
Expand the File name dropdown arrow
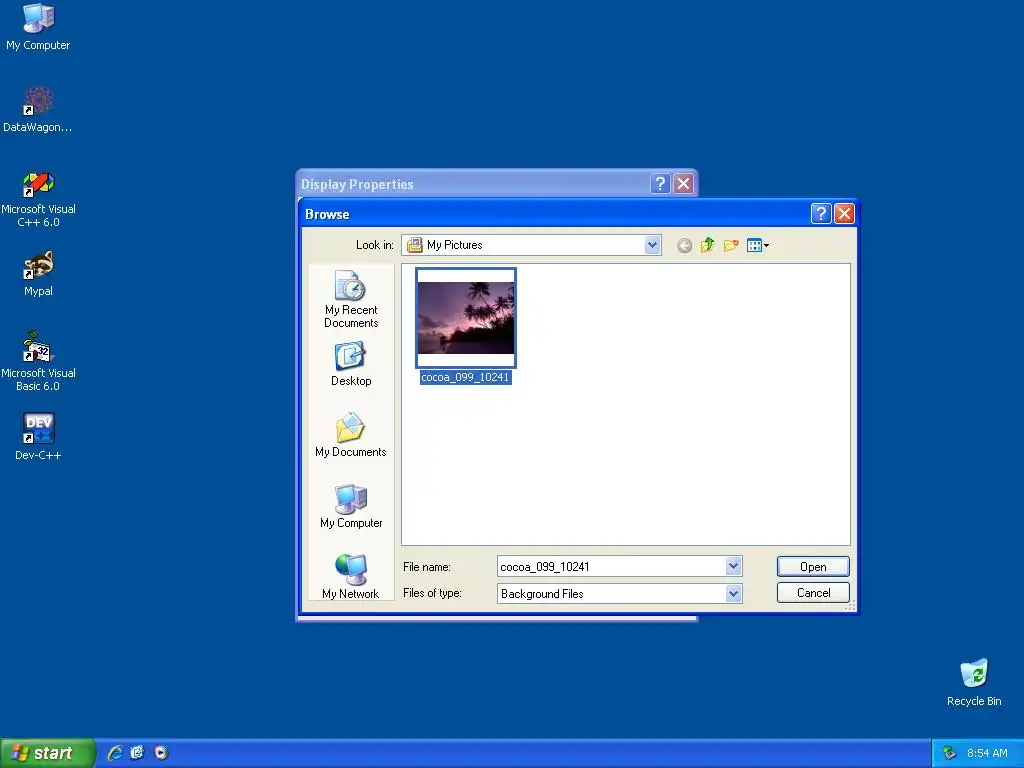pos(733,566)
